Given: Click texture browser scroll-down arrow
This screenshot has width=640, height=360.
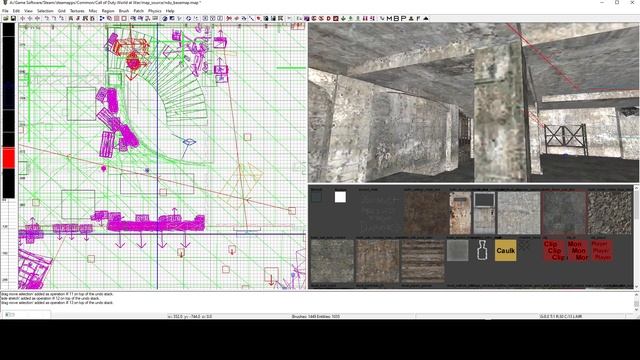Looking at the screenshot, I should [636, 286].
